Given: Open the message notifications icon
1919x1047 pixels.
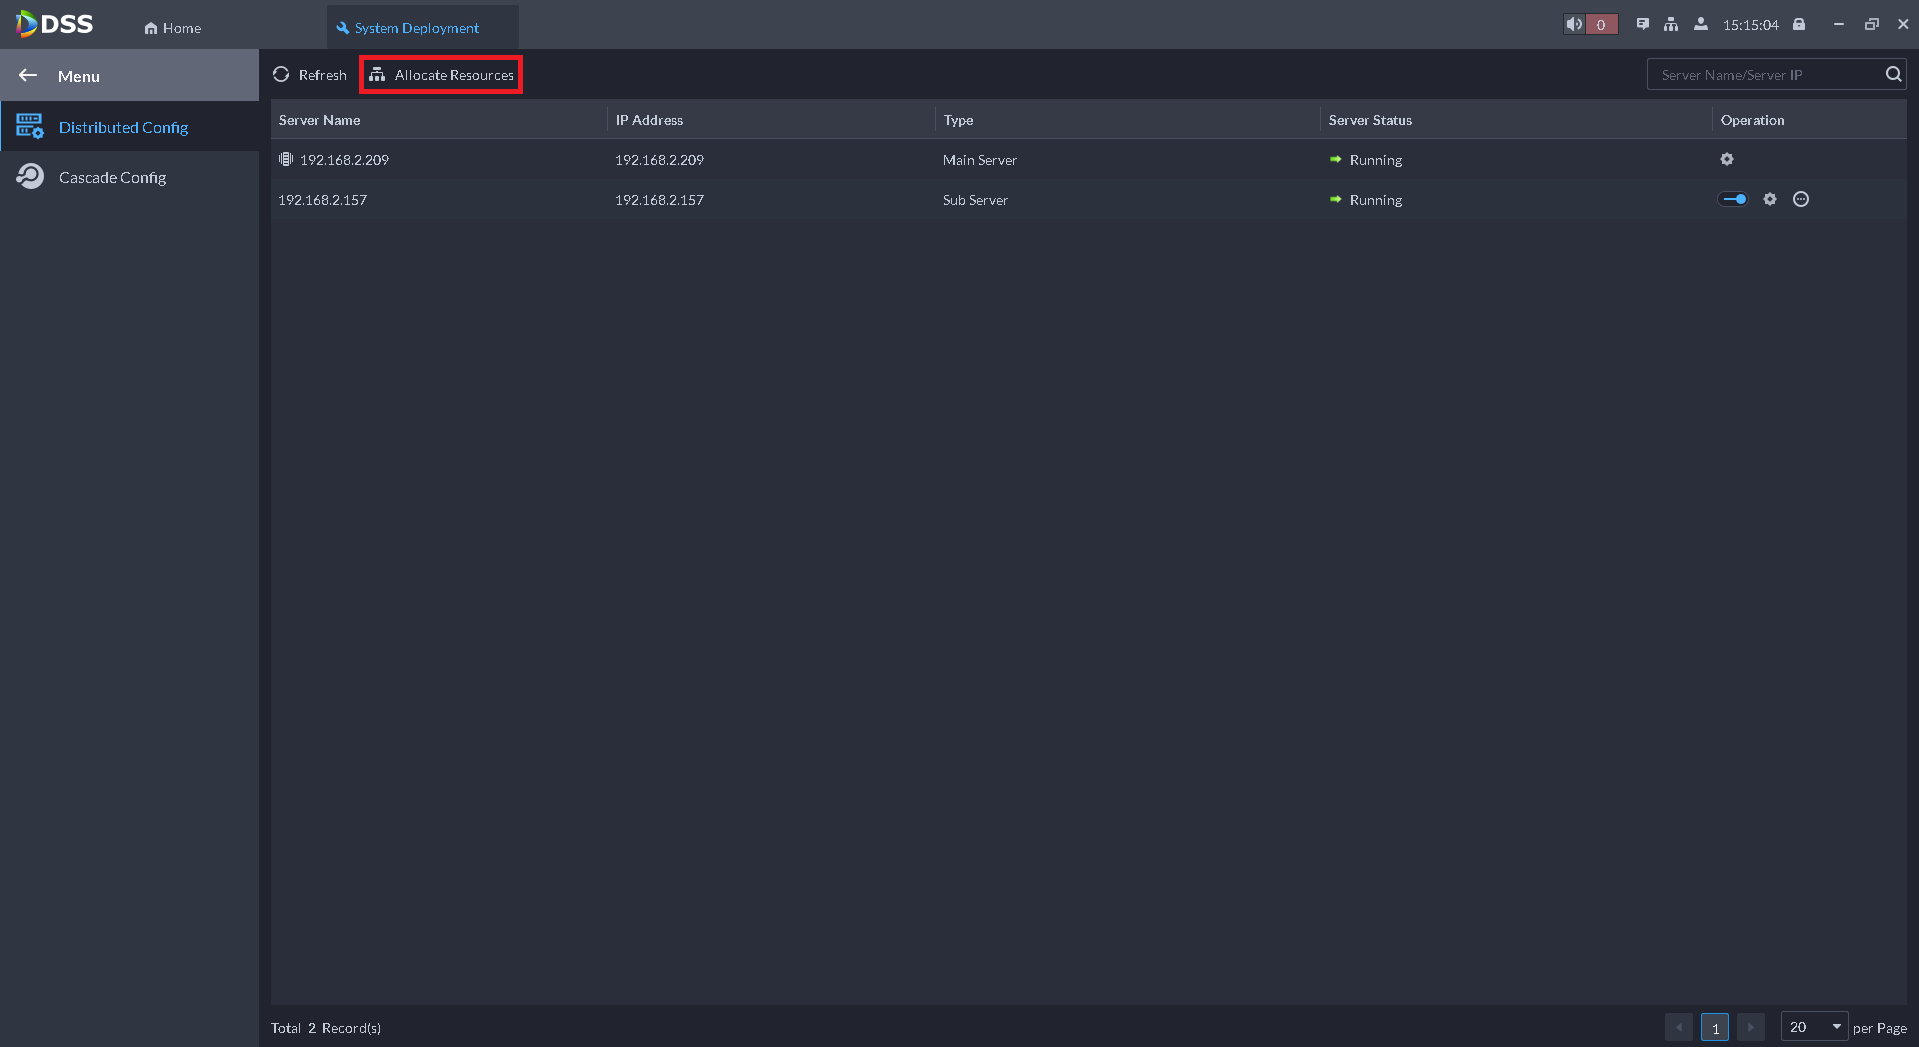Looking at the screenshot, I should click(x=1642, y=25).
